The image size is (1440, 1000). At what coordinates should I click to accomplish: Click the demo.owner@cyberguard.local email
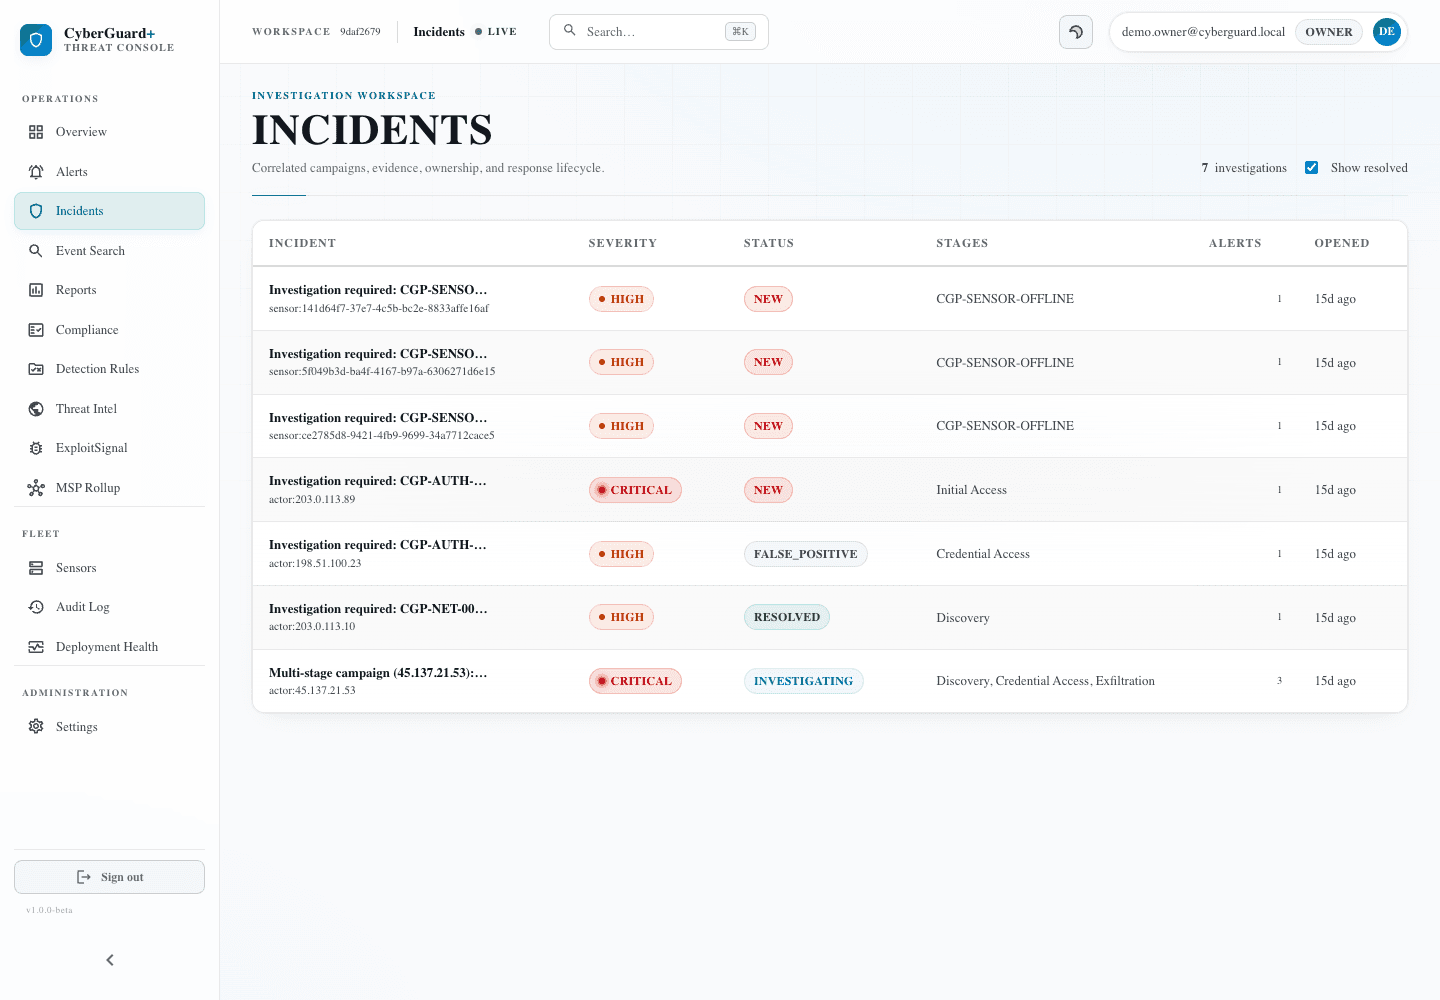(x=1203, y=32)
